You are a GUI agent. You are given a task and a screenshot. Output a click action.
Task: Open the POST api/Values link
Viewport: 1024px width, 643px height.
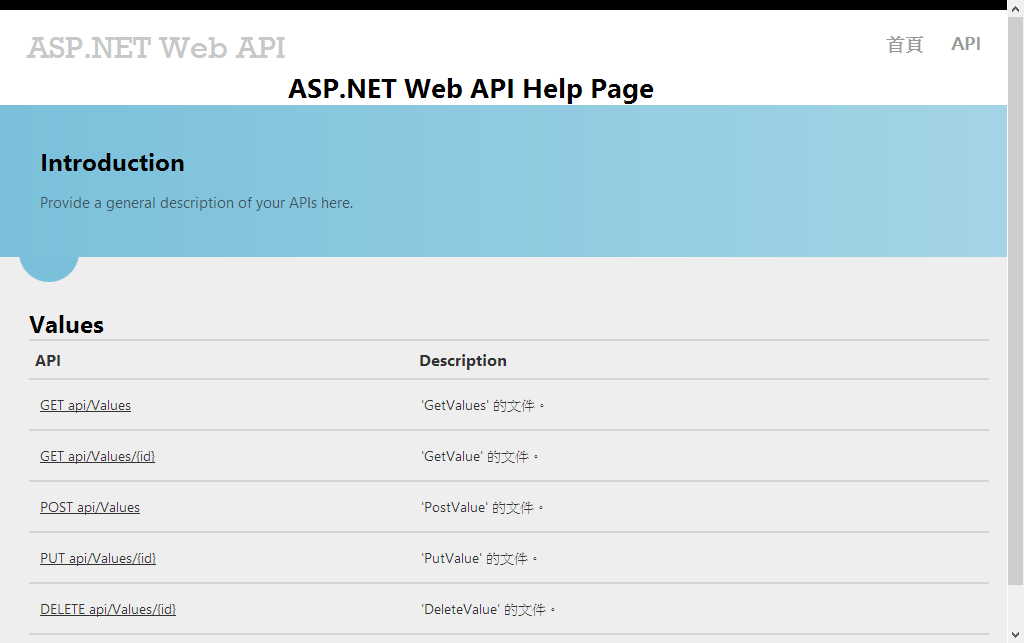[x=90, y=507]
